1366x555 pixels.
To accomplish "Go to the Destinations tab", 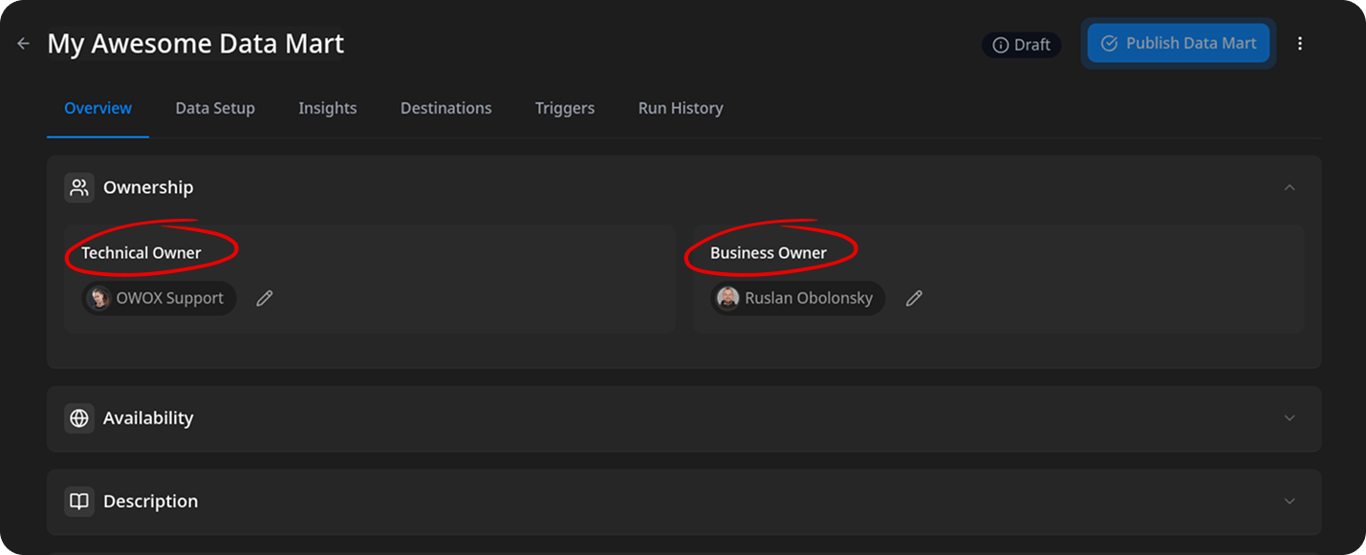I will [446, 108].
